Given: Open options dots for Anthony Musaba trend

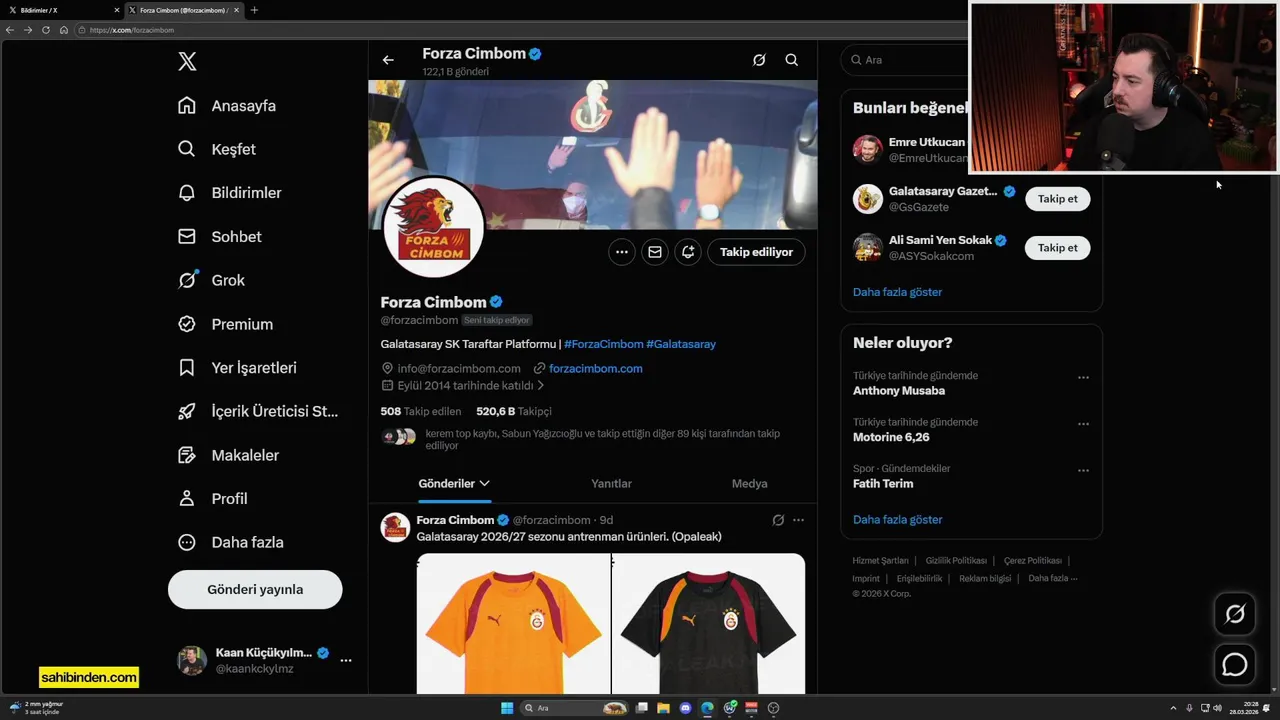Looking at the screenshot, I should click(1083, 378).
